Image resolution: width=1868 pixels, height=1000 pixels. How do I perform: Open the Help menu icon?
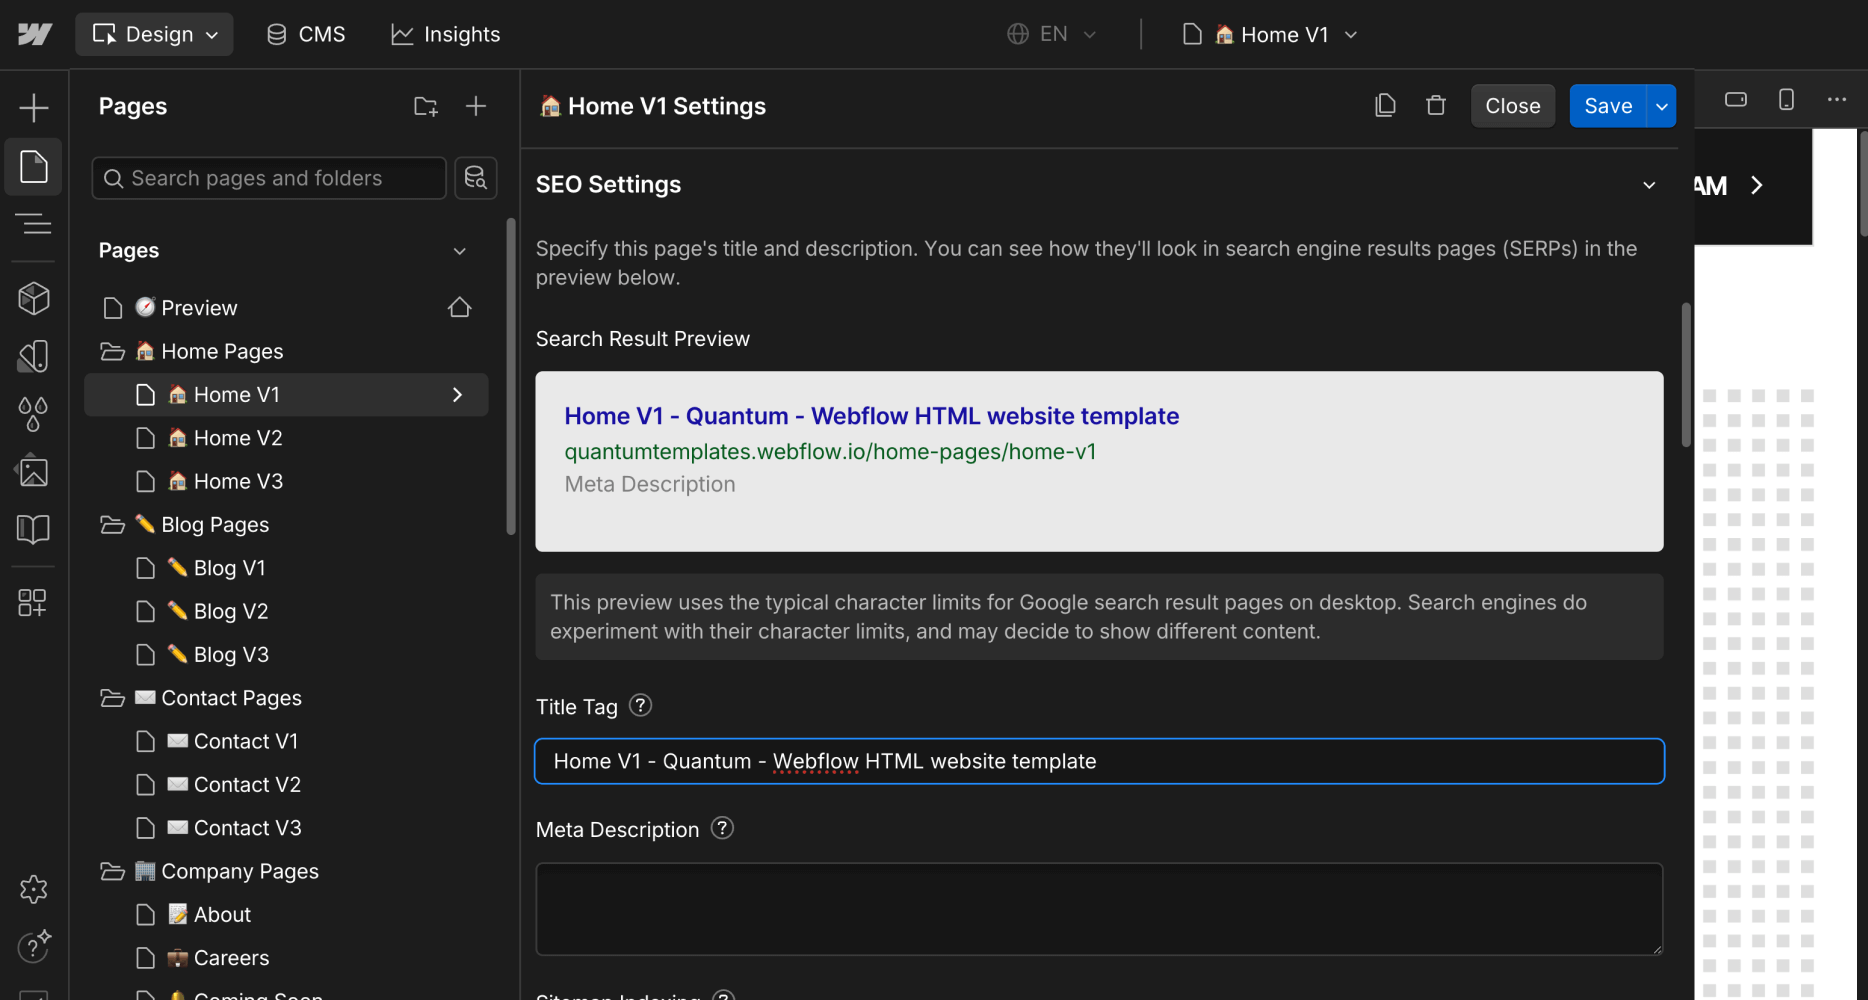click(33, 947)
